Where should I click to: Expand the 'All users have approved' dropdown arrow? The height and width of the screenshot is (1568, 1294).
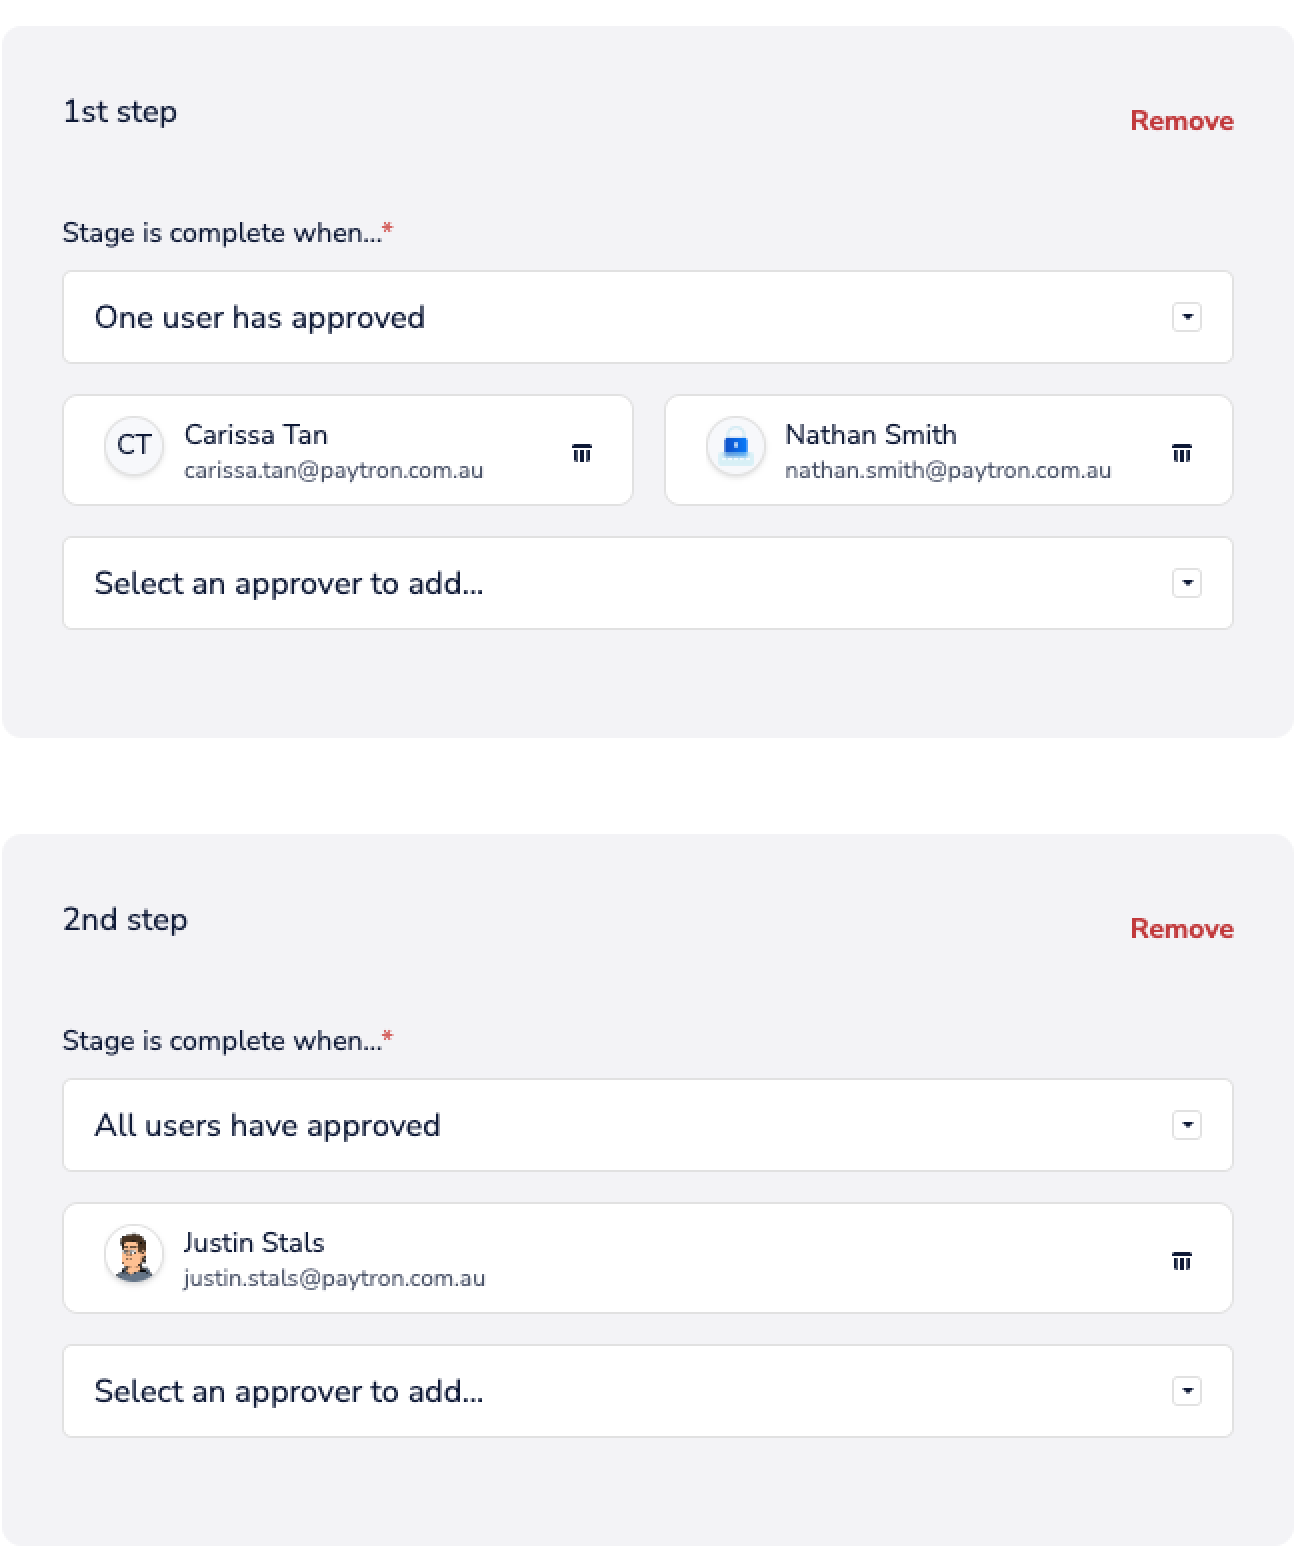point(1186,1125)
